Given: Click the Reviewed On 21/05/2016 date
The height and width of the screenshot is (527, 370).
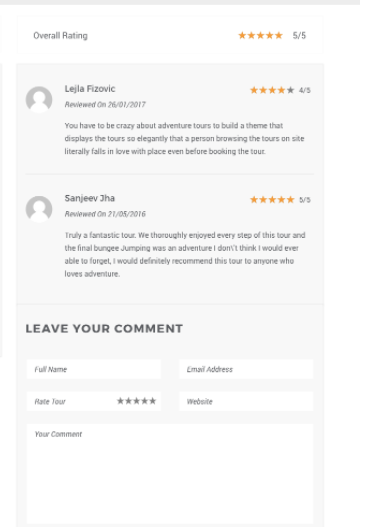Looking at the screenshot, I should pyautogui.click(x=105, y=214).
